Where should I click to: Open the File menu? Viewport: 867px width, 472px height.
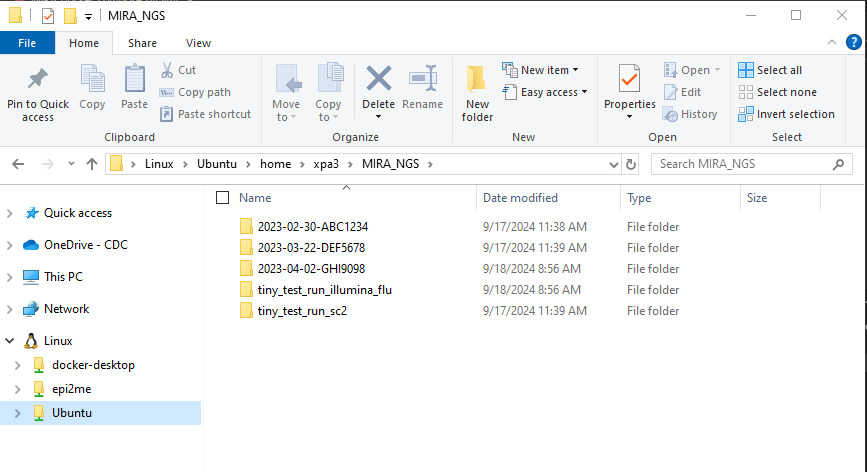point(27,43)
